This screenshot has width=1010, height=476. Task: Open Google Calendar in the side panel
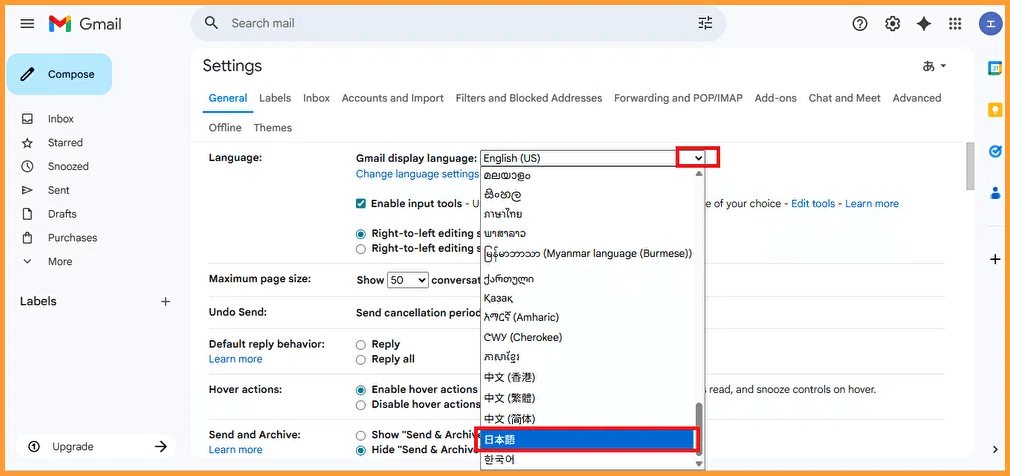(x=995, y=68)
